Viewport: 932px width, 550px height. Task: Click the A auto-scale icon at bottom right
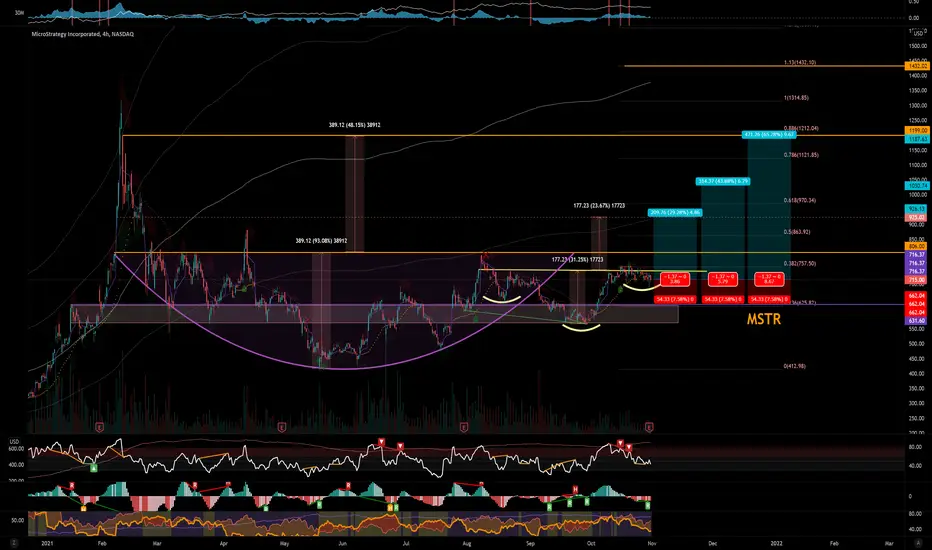(916, 543)
